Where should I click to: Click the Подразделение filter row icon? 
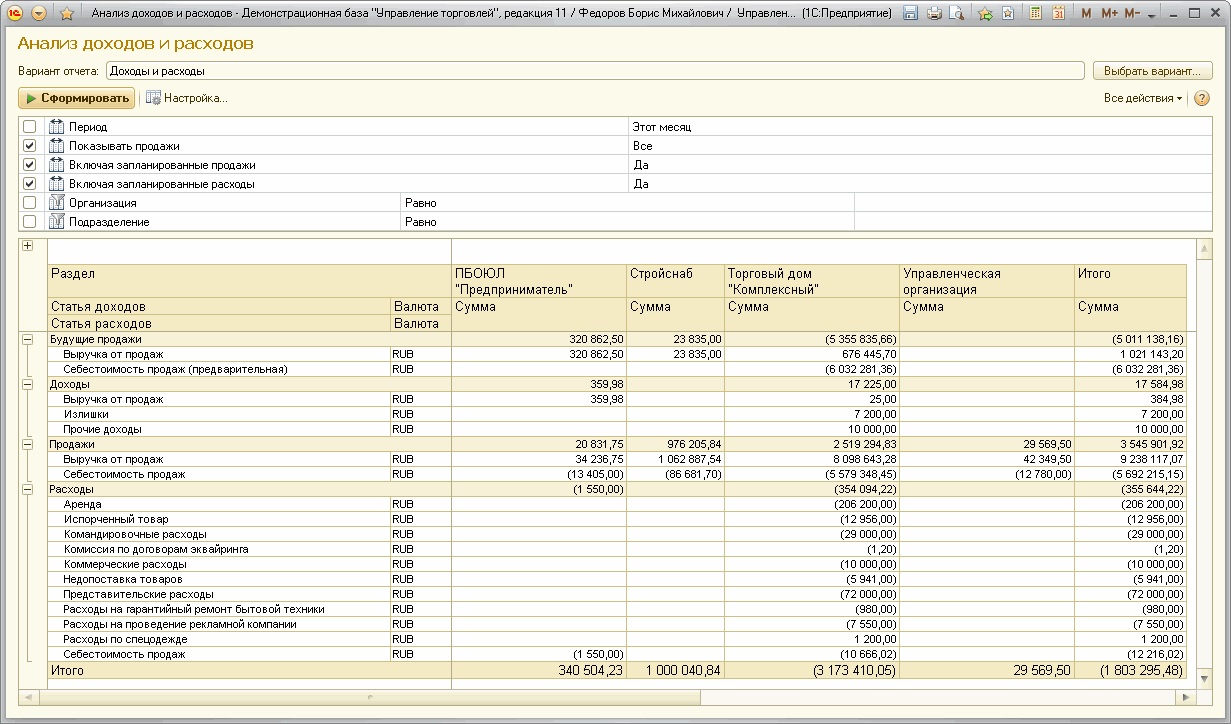click(x=57, y=222)
